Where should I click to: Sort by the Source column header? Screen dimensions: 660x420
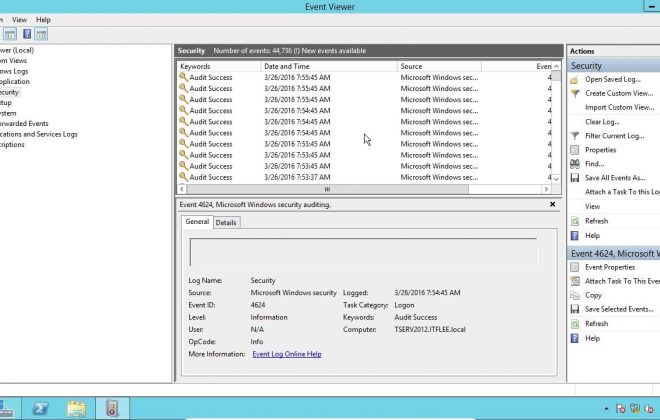click(x=439, y=66)
